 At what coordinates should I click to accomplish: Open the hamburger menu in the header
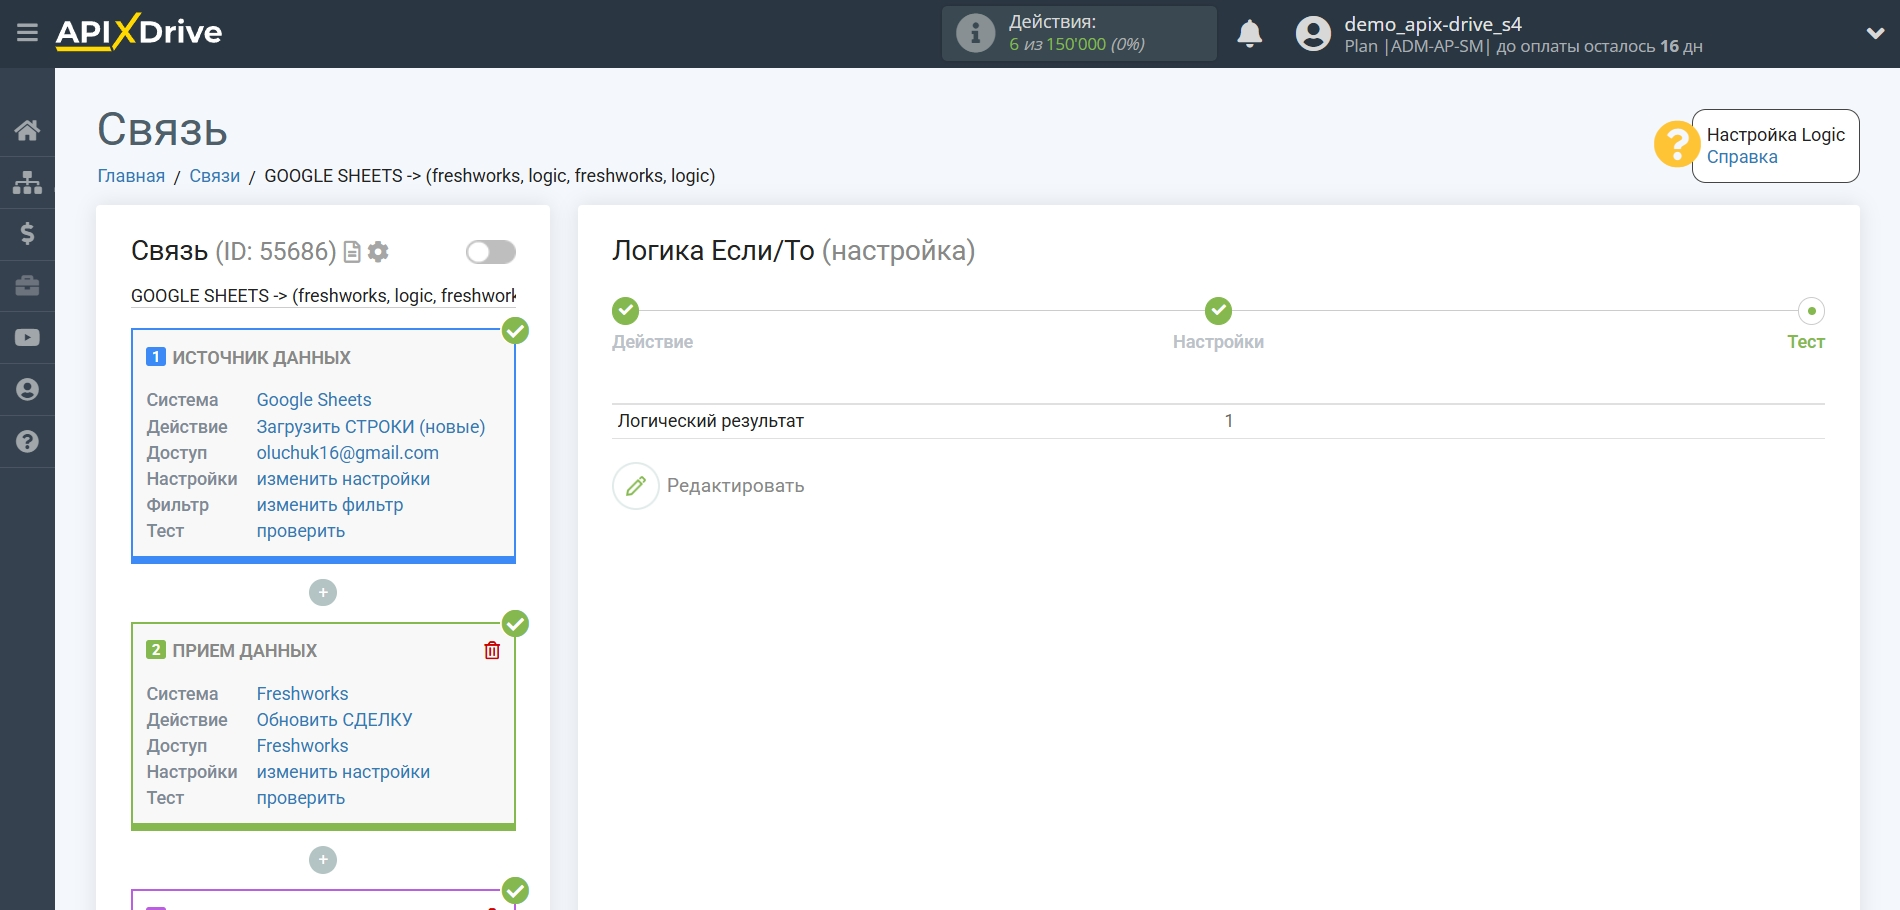27,33
